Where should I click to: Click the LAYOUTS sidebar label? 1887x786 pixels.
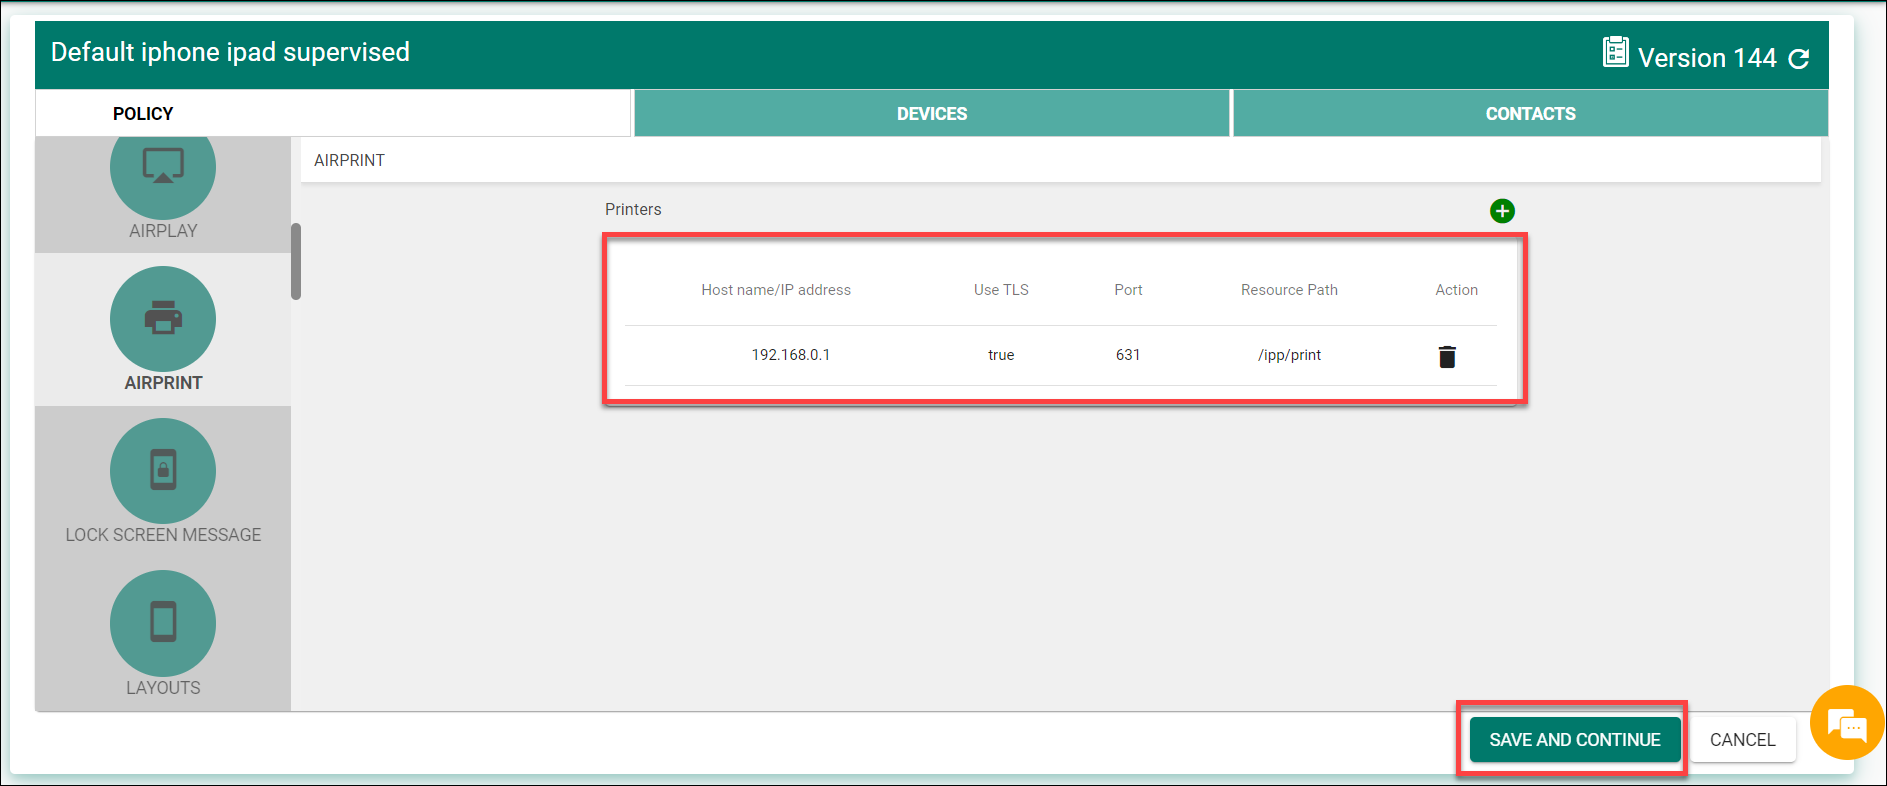[163, 688]
